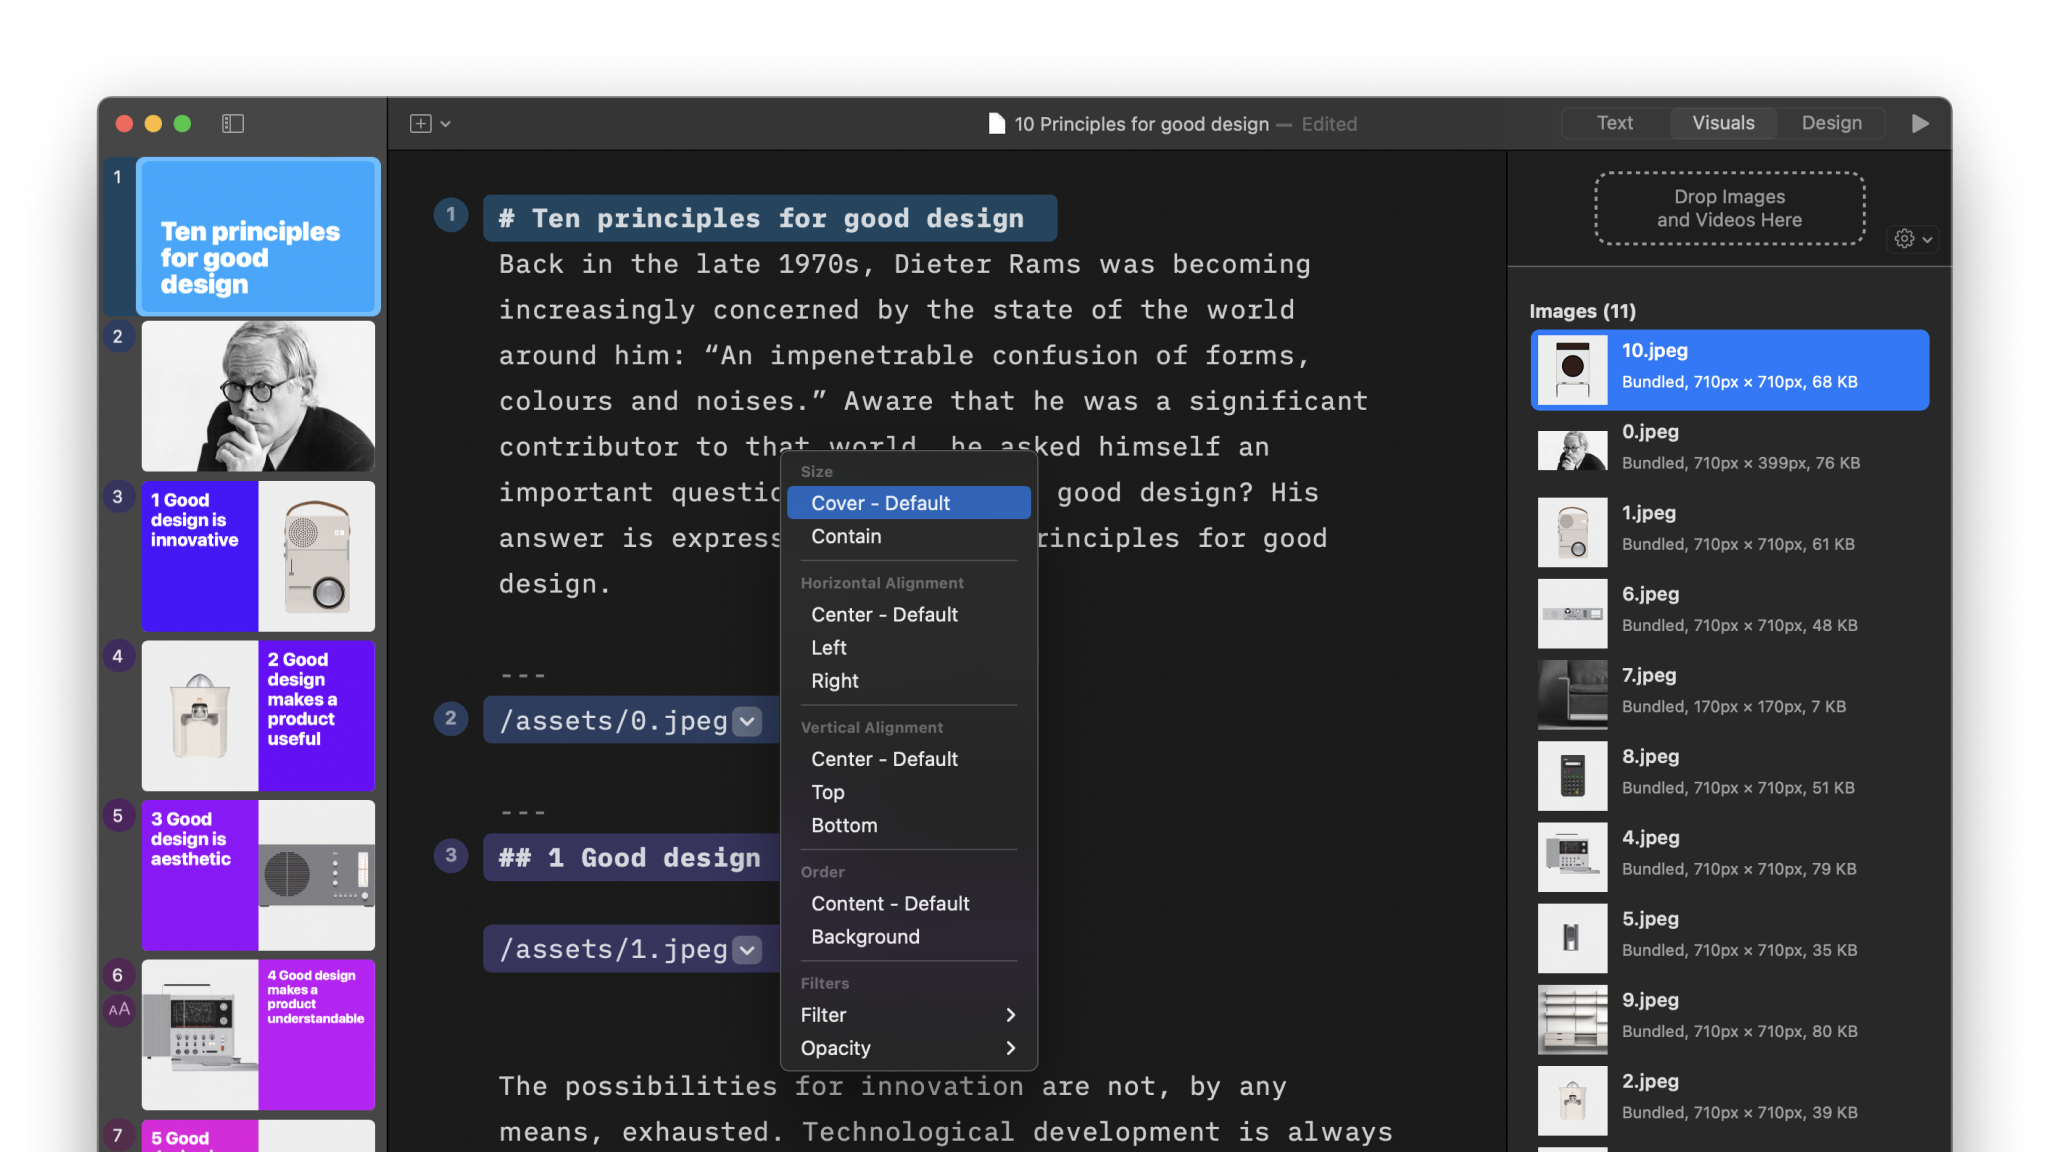The height and width of the screenshot is (1152, 2049).
Task: Open slide 5 Good design is aesthetic
Action: coord(258,875)
